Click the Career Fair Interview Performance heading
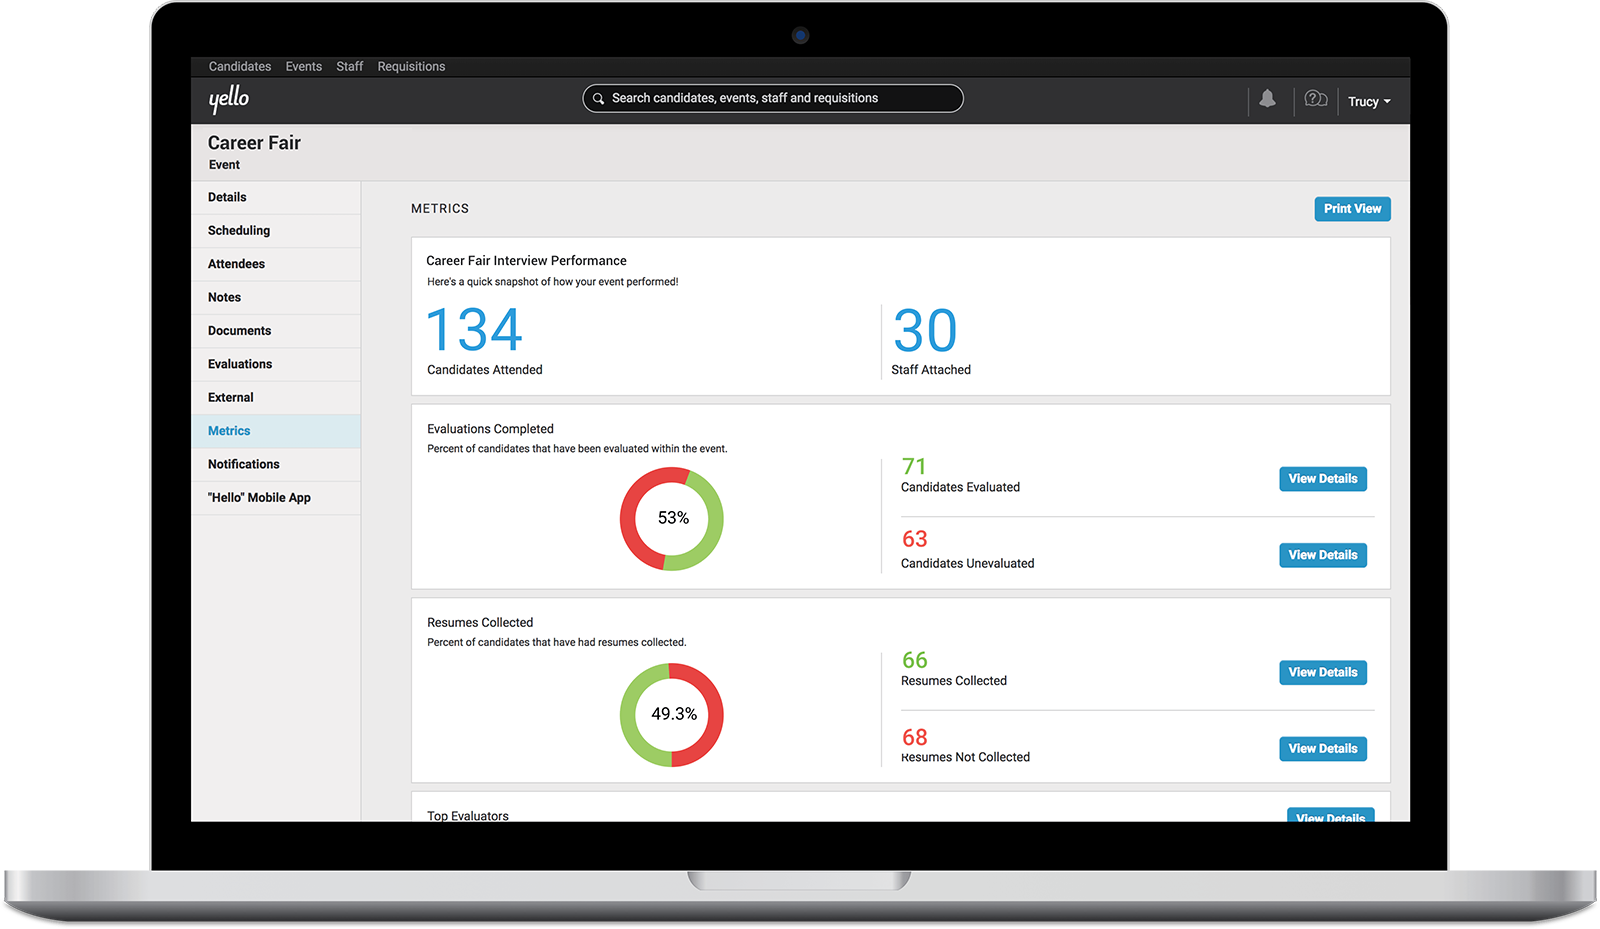The height and width of the screenshot is (929, 1600). pos(526,261)
